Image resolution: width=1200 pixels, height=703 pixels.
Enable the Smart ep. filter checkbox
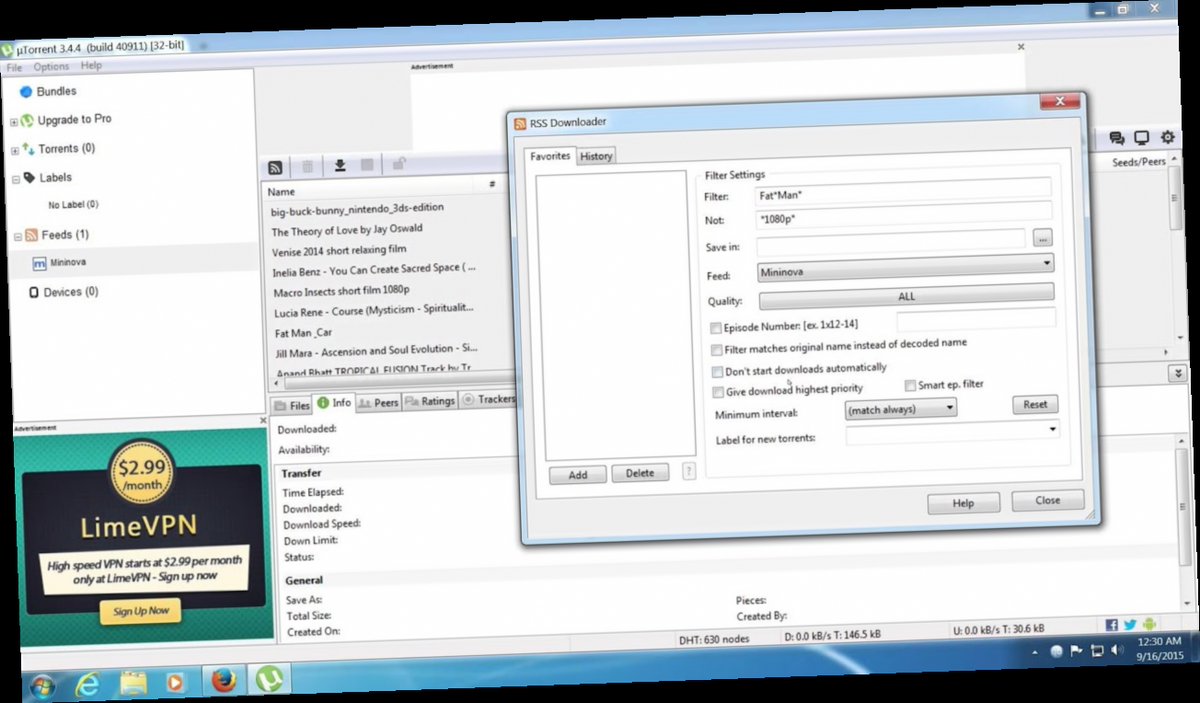point(910,385)
